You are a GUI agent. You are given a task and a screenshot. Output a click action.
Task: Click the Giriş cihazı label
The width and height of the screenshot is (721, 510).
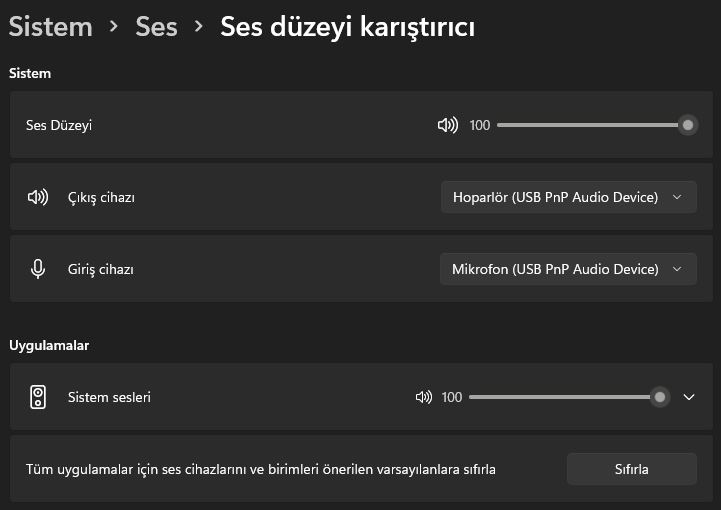pos(101,269)
